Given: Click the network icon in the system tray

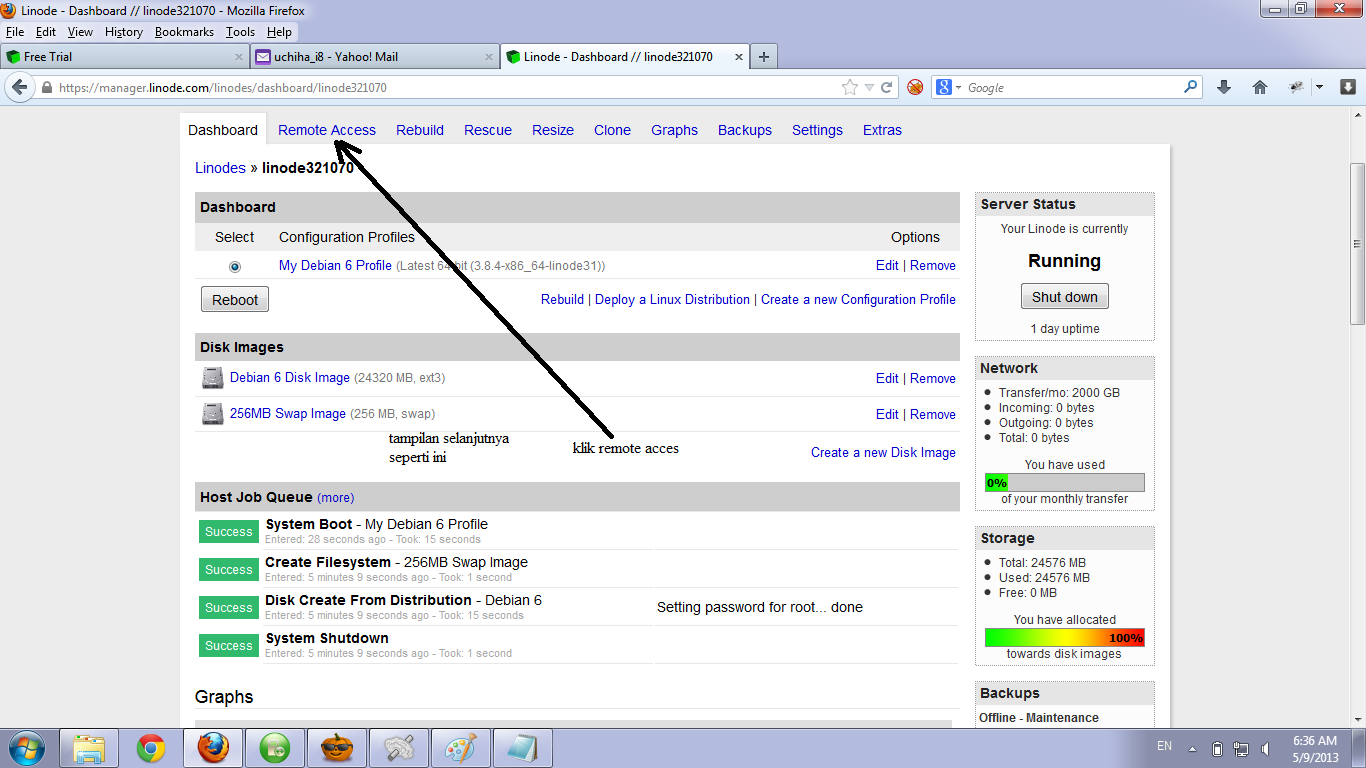Looking at the screenshot, I should [x=1241, y=748].
